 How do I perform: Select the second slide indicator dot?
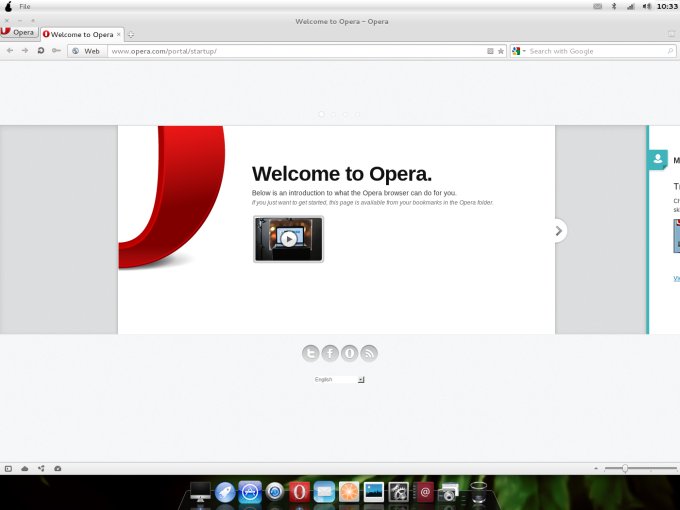[333, 114]
